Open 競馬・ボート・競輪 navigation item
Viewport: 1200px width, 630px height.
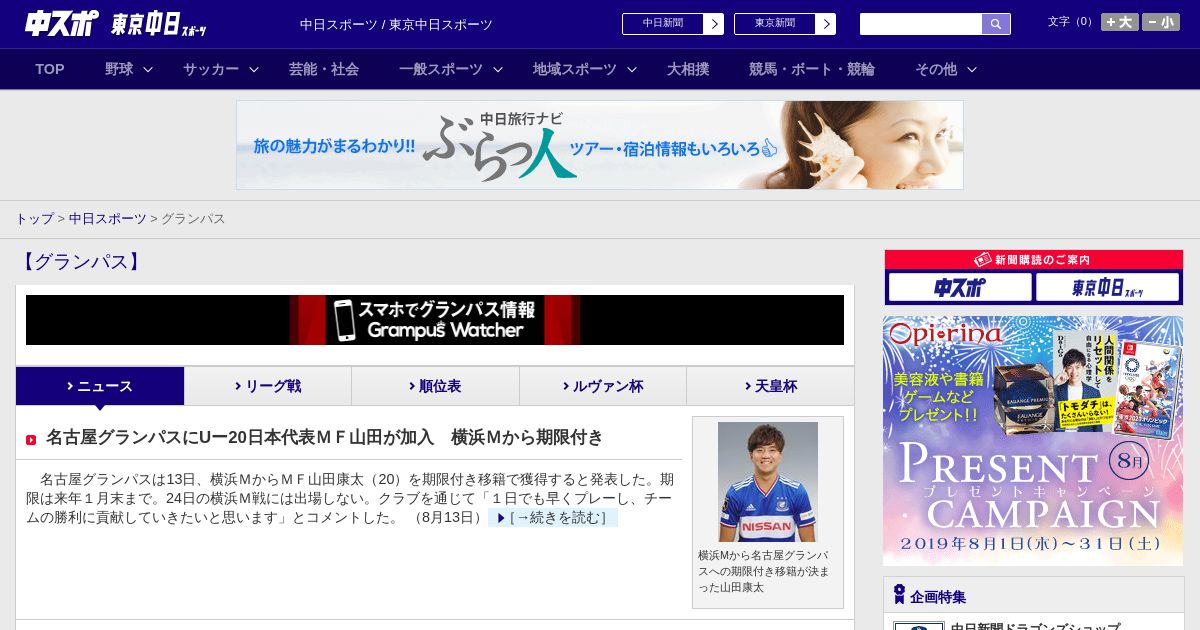tap(812, 69)
